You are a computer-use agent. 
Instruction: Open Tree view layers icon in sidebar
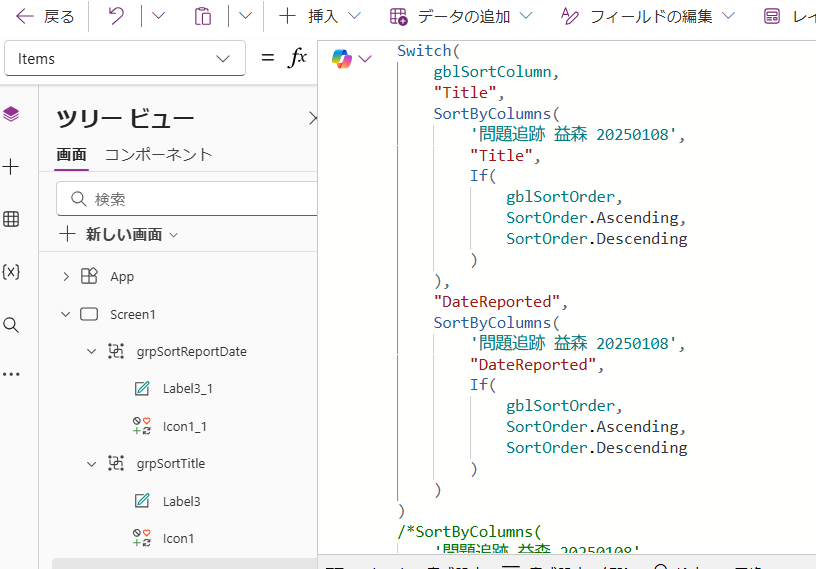11,114
